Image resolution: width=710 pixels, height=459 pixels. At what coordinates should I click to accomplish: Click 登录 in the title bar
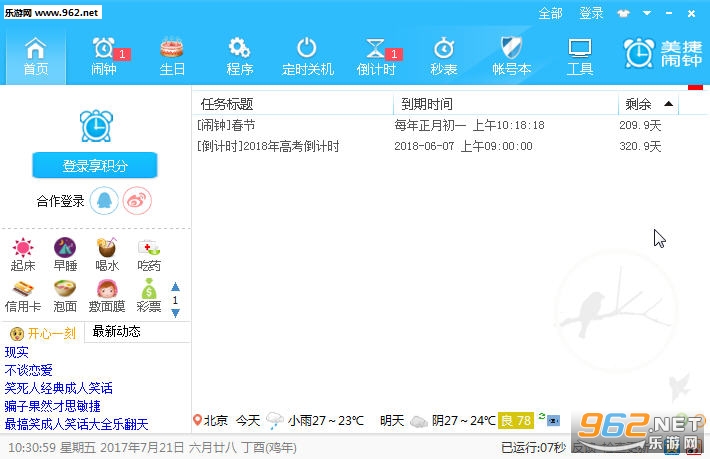coord(591,14)
